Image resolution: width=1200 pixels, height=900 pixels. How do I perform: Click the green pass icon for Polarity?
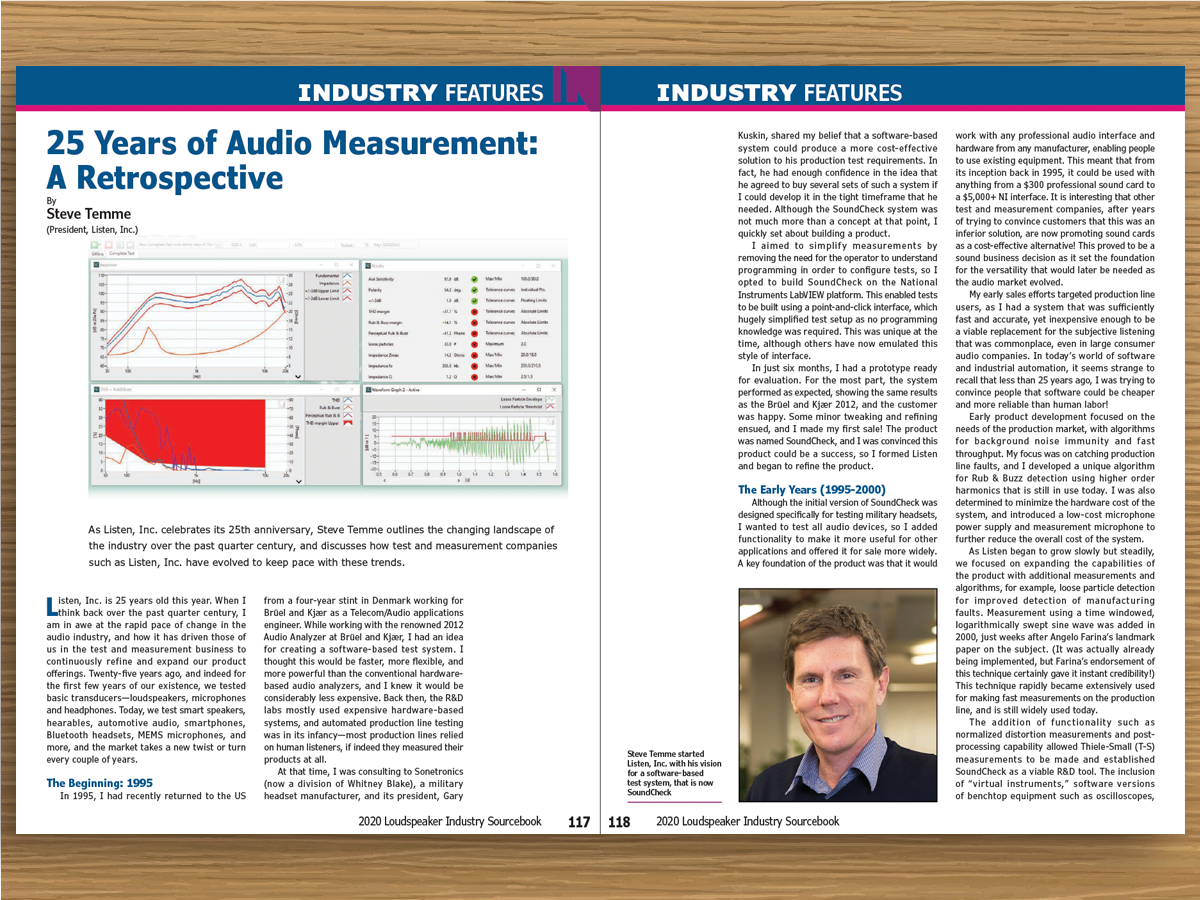coord(474,290)
